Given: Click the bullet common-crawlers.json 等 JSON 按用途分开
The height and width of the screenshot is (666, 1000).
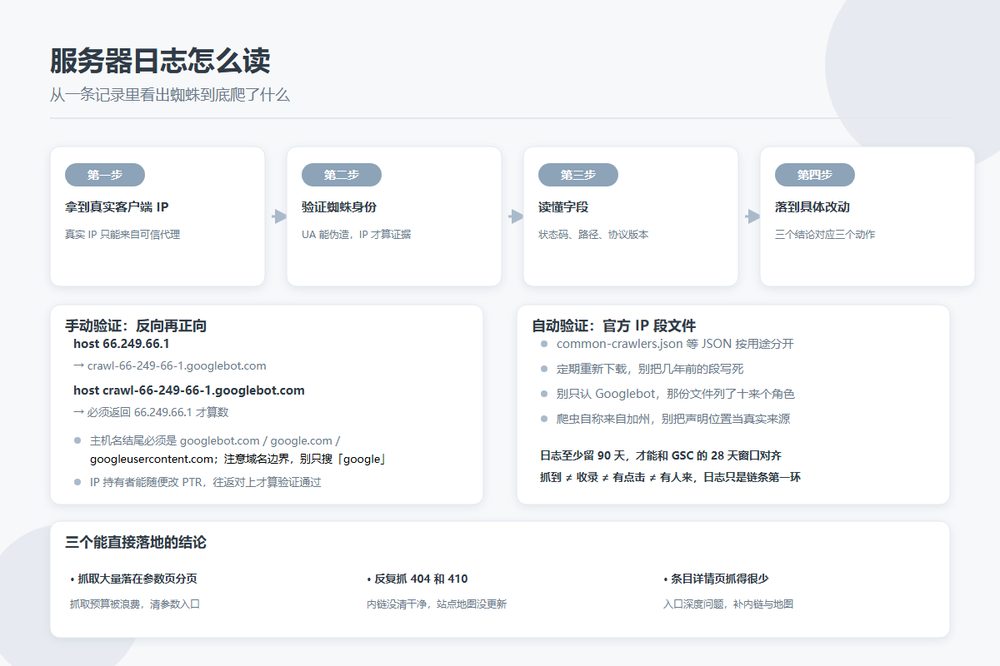Looking at the screenshot, I should [x=667, y=344].
